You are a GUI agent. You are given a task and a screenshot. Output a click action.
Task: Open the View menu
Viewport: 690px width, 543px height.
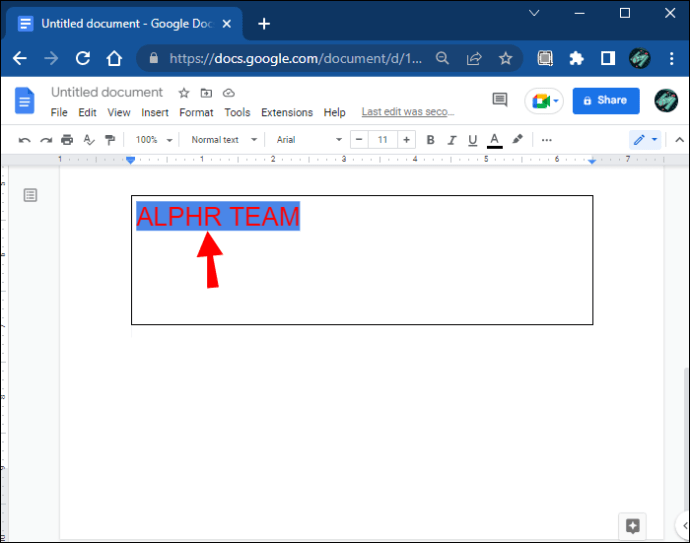point(119,113)
